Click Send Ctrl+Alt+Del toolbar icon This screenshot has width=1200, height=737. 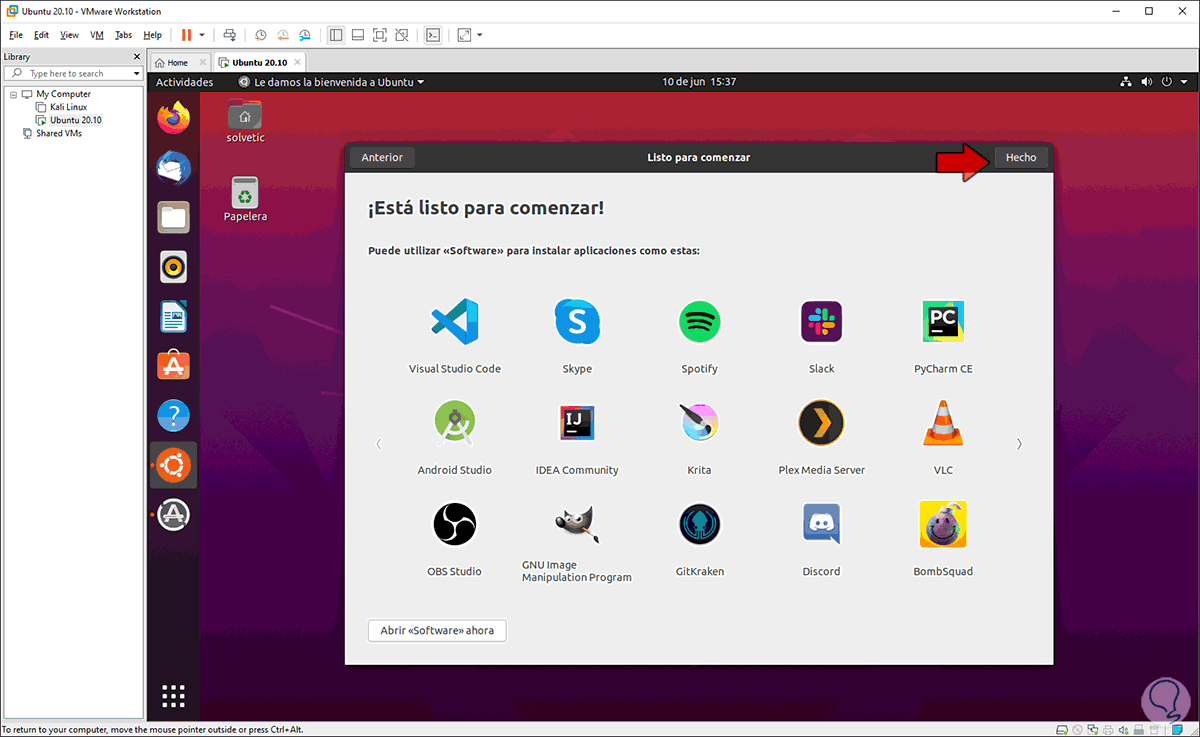pos(230,34)
